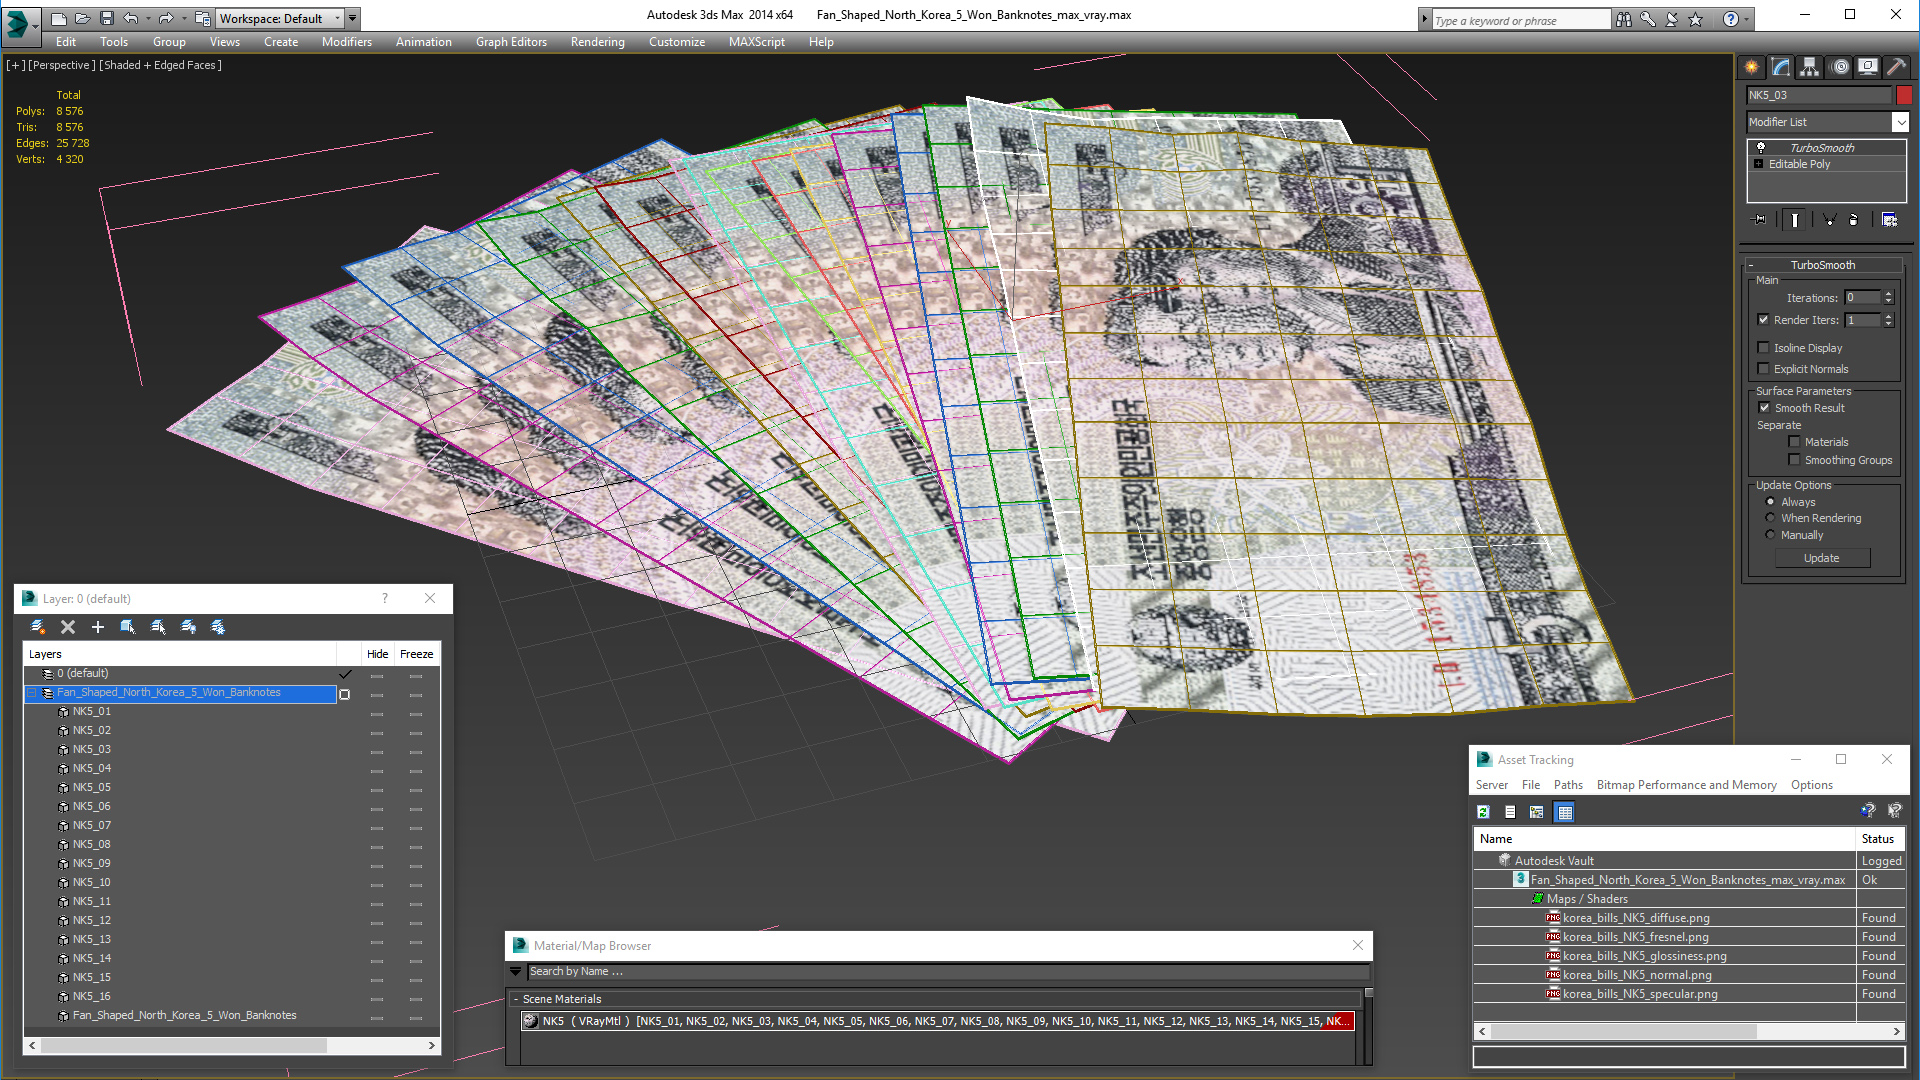Select Always update option
Screen dimensions: 1920x1080
pyautogui.click(x=1770, y=502)
